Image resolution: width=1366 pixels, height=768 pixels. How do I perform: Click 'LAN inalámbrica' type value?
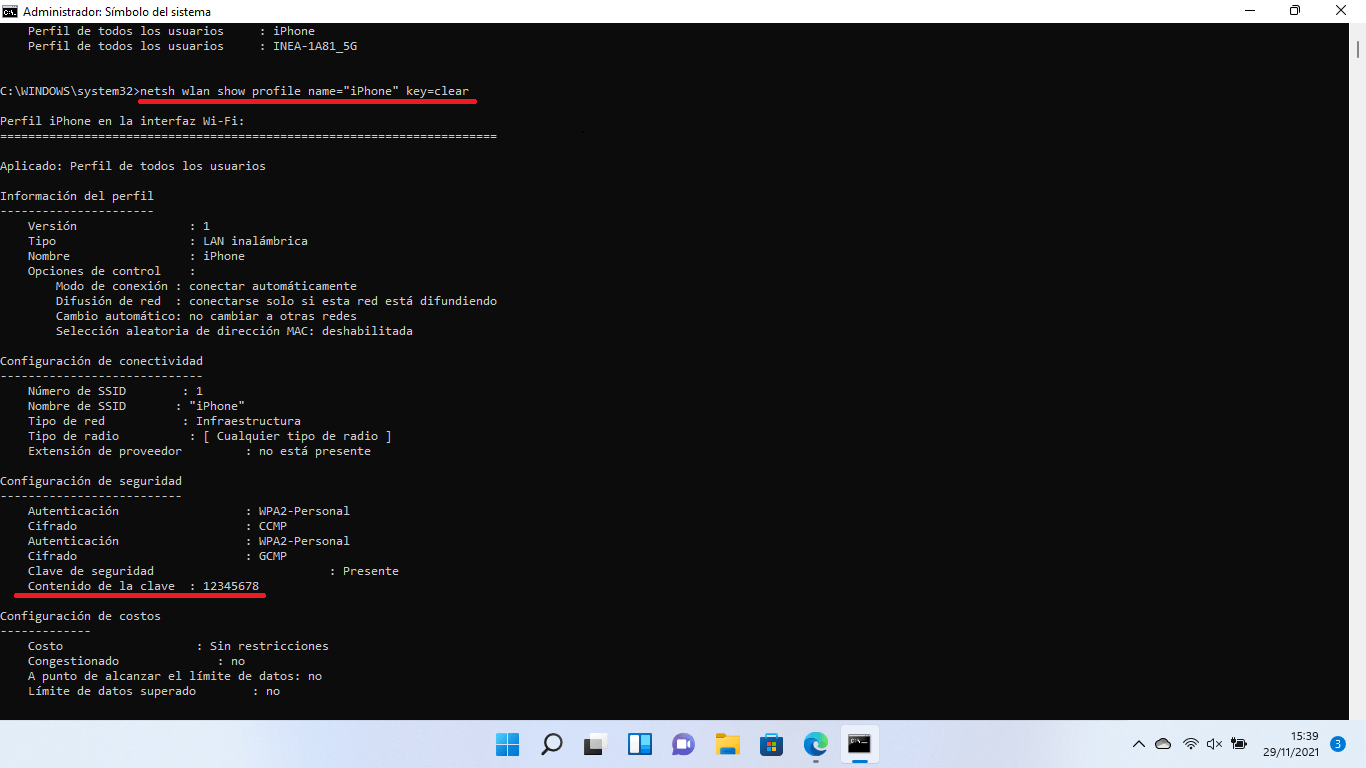(255, 241)
